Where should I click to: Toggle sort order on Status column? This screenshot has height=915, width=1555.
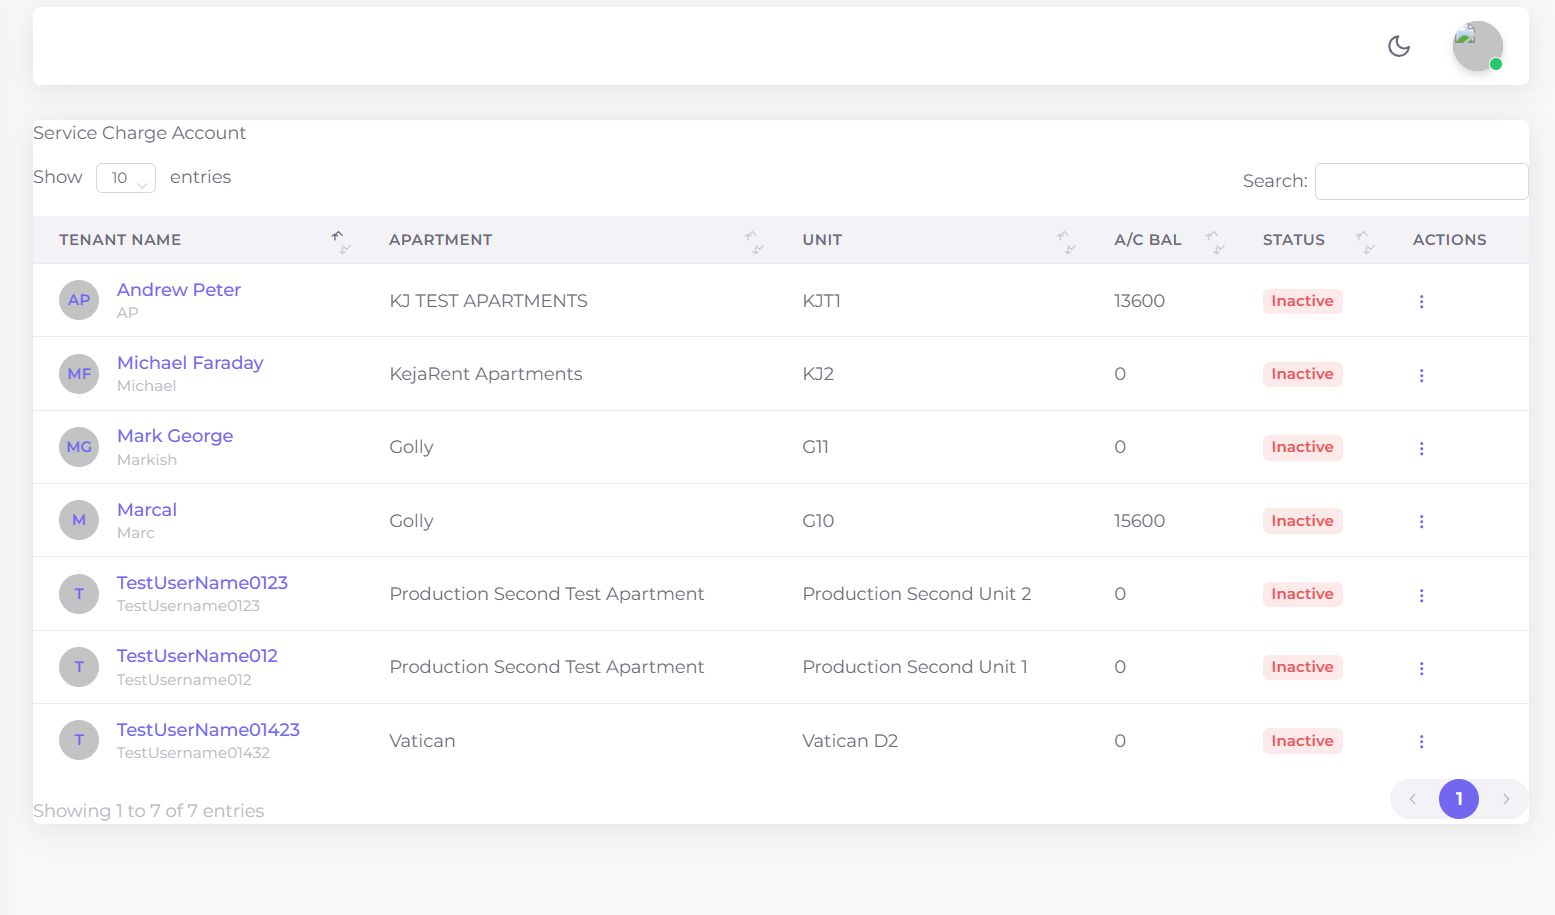coord(1364,240)
